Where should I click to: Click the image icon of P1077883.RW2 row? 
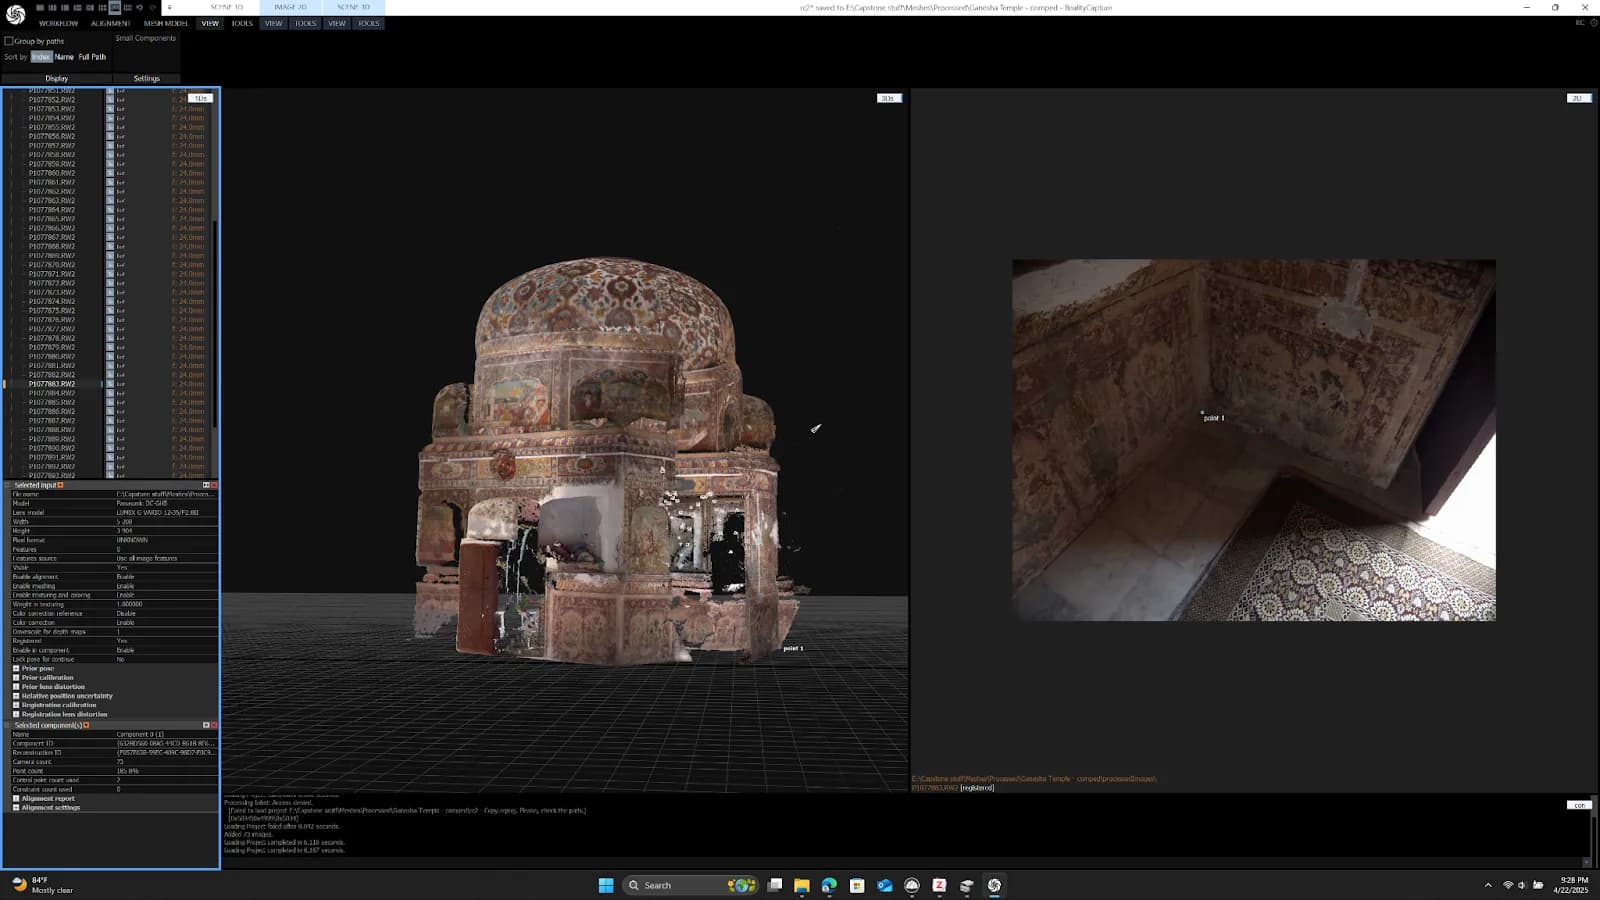110,384
